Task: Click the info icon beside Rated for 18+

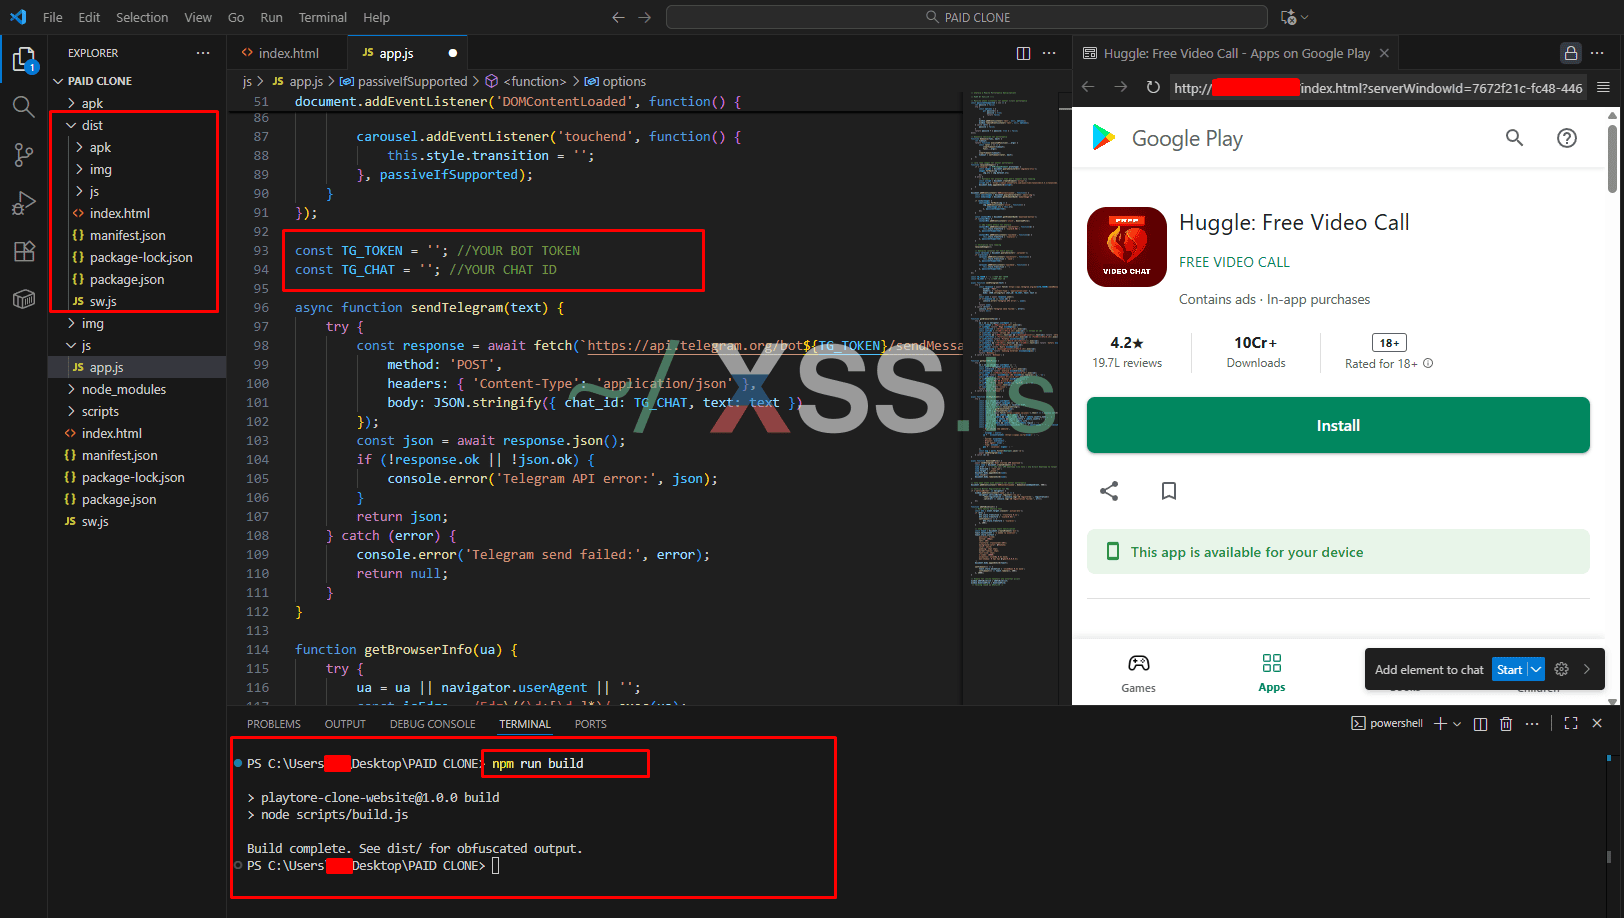Action: [x=1428, y=363]
